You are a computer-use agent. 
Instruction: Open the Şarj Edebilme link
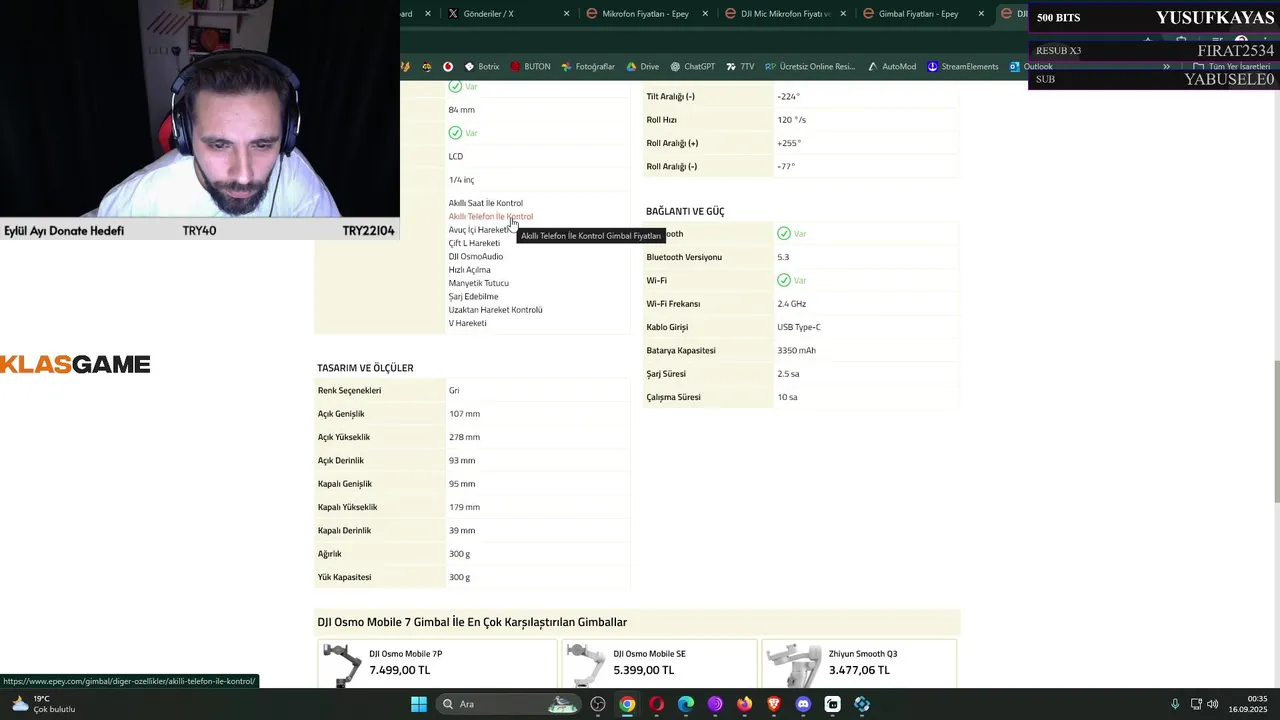coord(473,296)
